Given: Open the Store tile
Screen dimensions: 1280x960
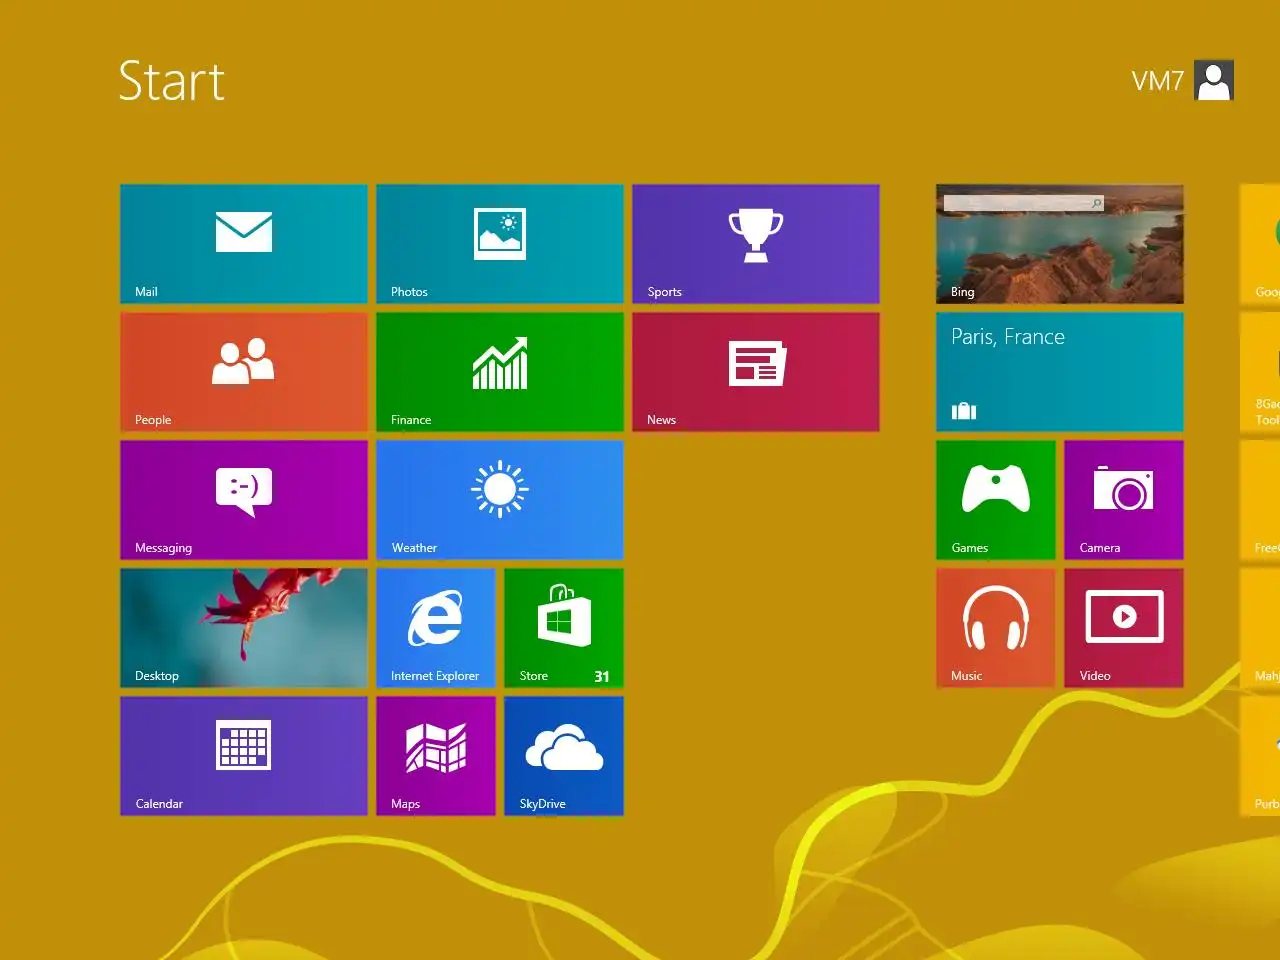Looking at the screenshot, I should tap(564, 628).
